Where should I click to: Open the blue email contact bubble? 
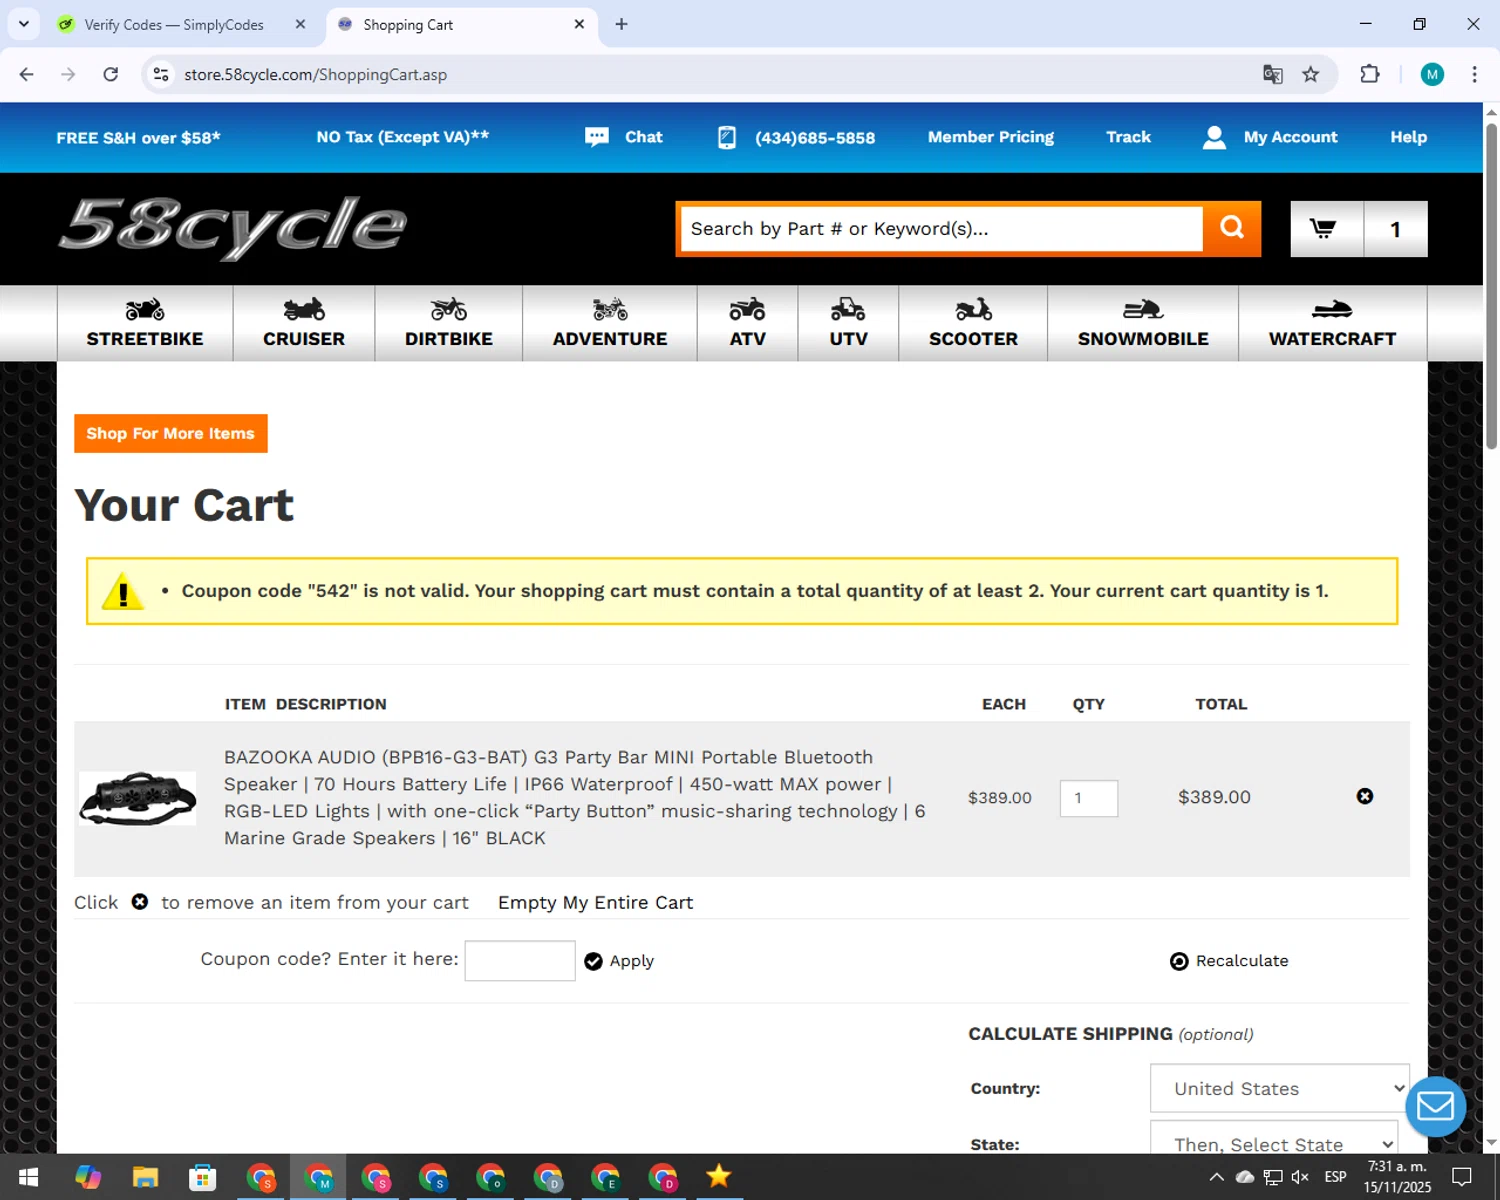pos(1435,1106)
